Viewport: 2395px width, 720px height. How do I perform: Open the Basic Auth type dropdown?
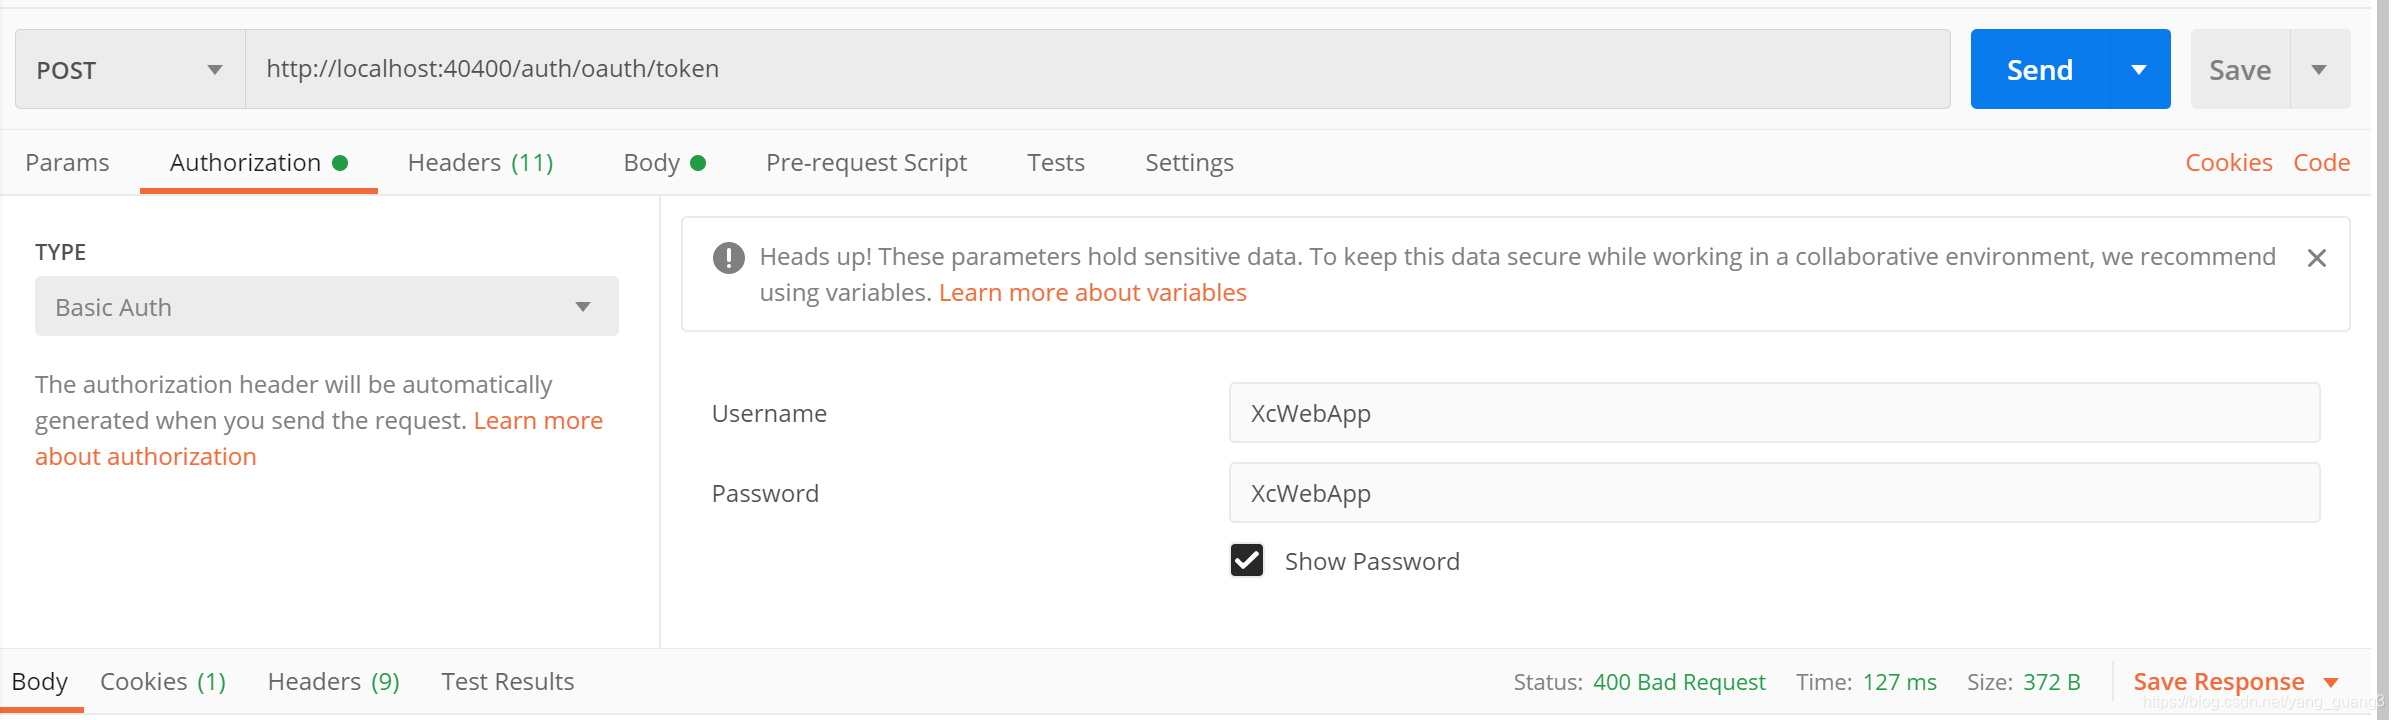tap(326, 307)
